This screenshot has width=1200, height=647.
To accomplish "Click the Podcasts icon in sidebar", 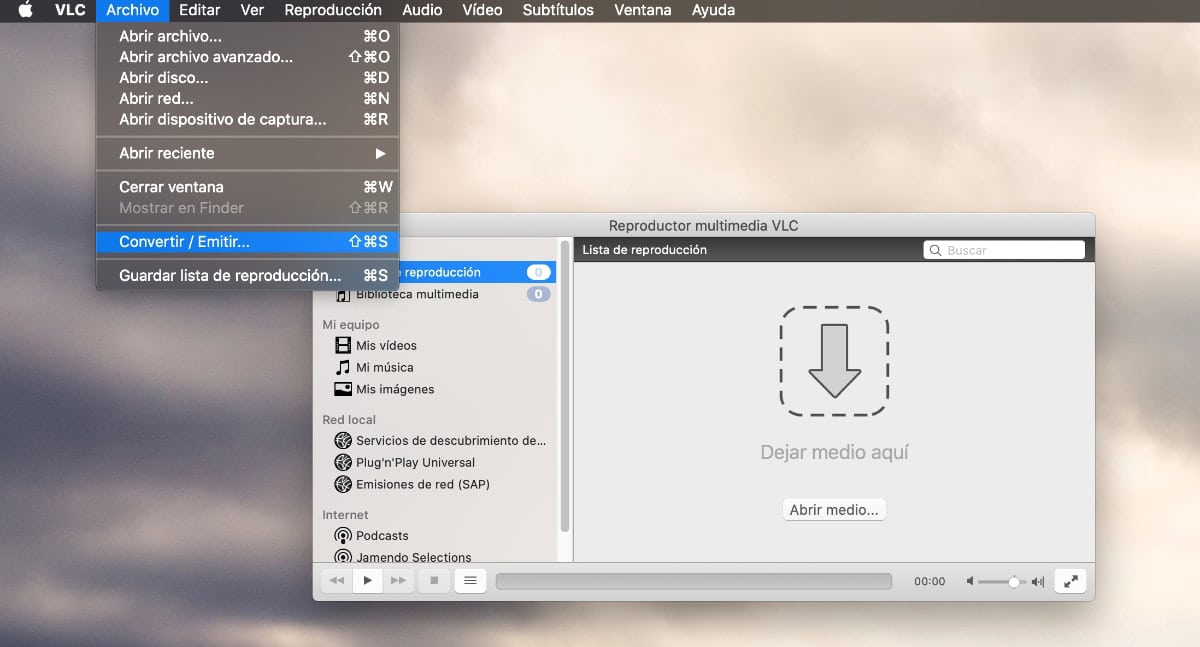I will coord(343,536).
